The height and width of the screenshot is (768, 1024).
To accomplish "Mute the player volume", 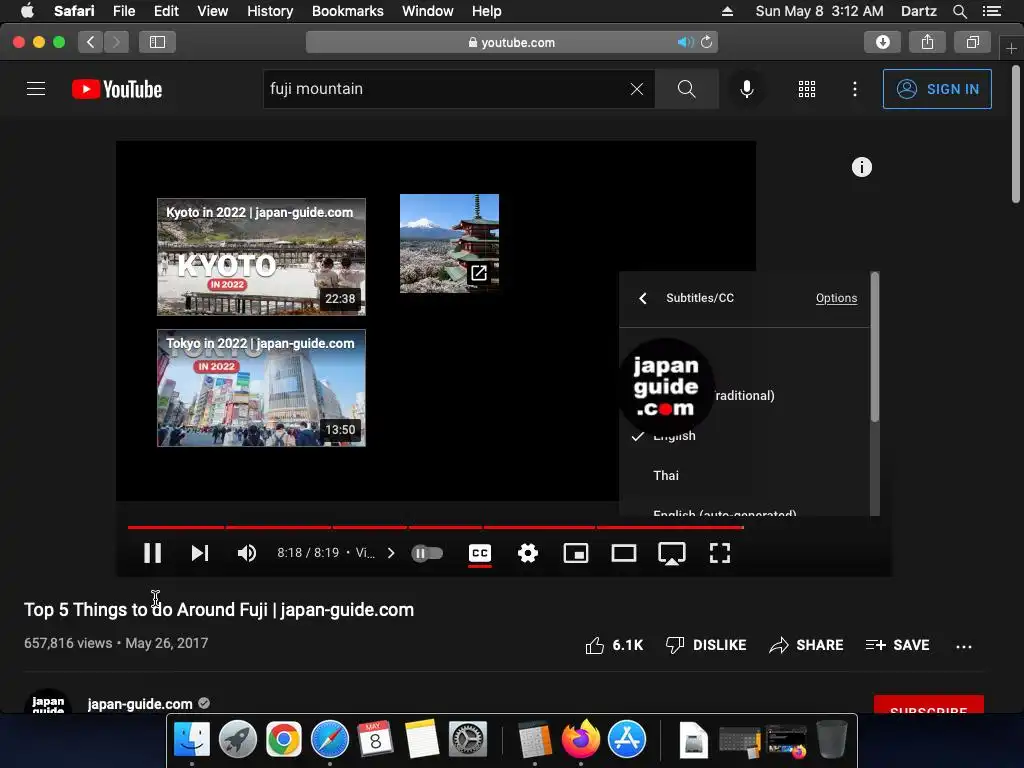I will pos(247,553).
